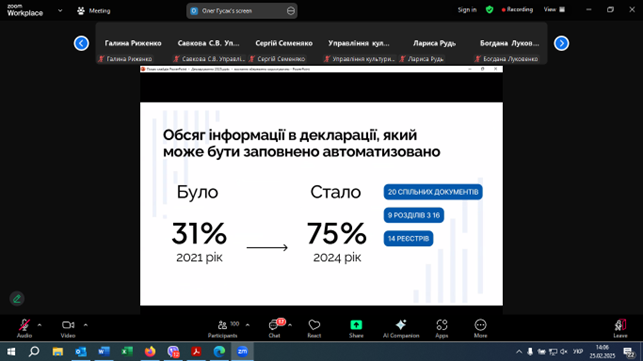Open the More options ellipsis icon
Image resolution: width=643 pixels, height=361 pixels.
point(480,325)
